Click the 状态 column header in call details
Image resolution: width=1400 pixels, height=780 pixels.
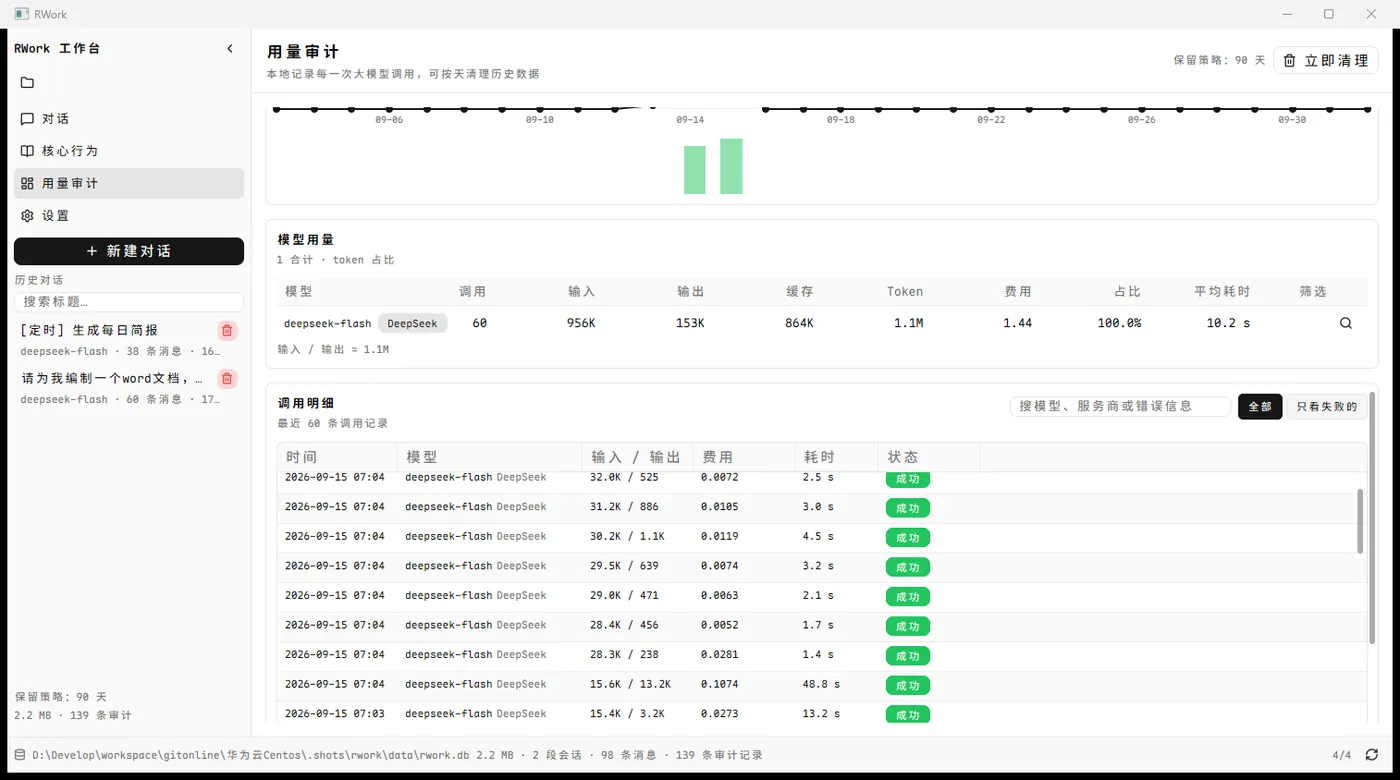point(928,457)
